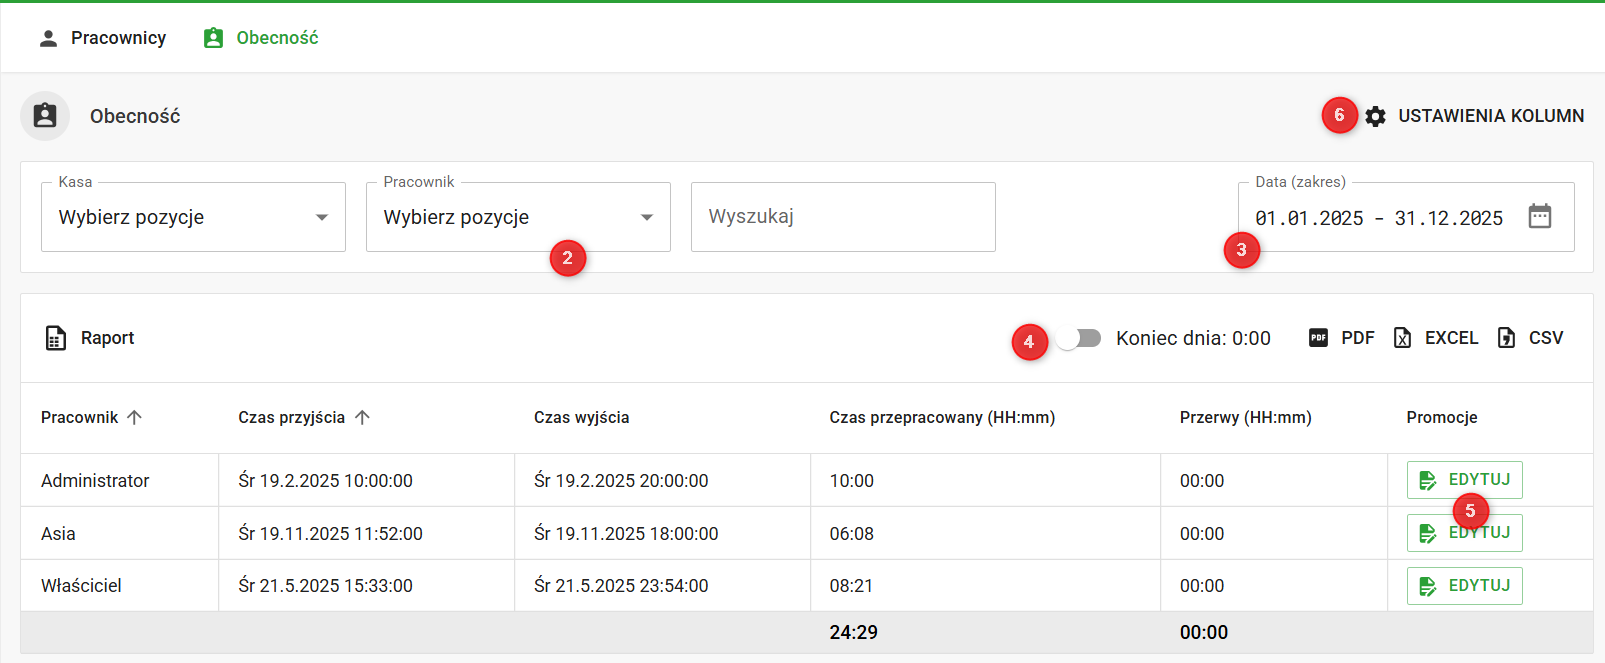The image size is (1605, 663).
Task: Click edit icon in Właściciel row
Action: point(1428,586)
